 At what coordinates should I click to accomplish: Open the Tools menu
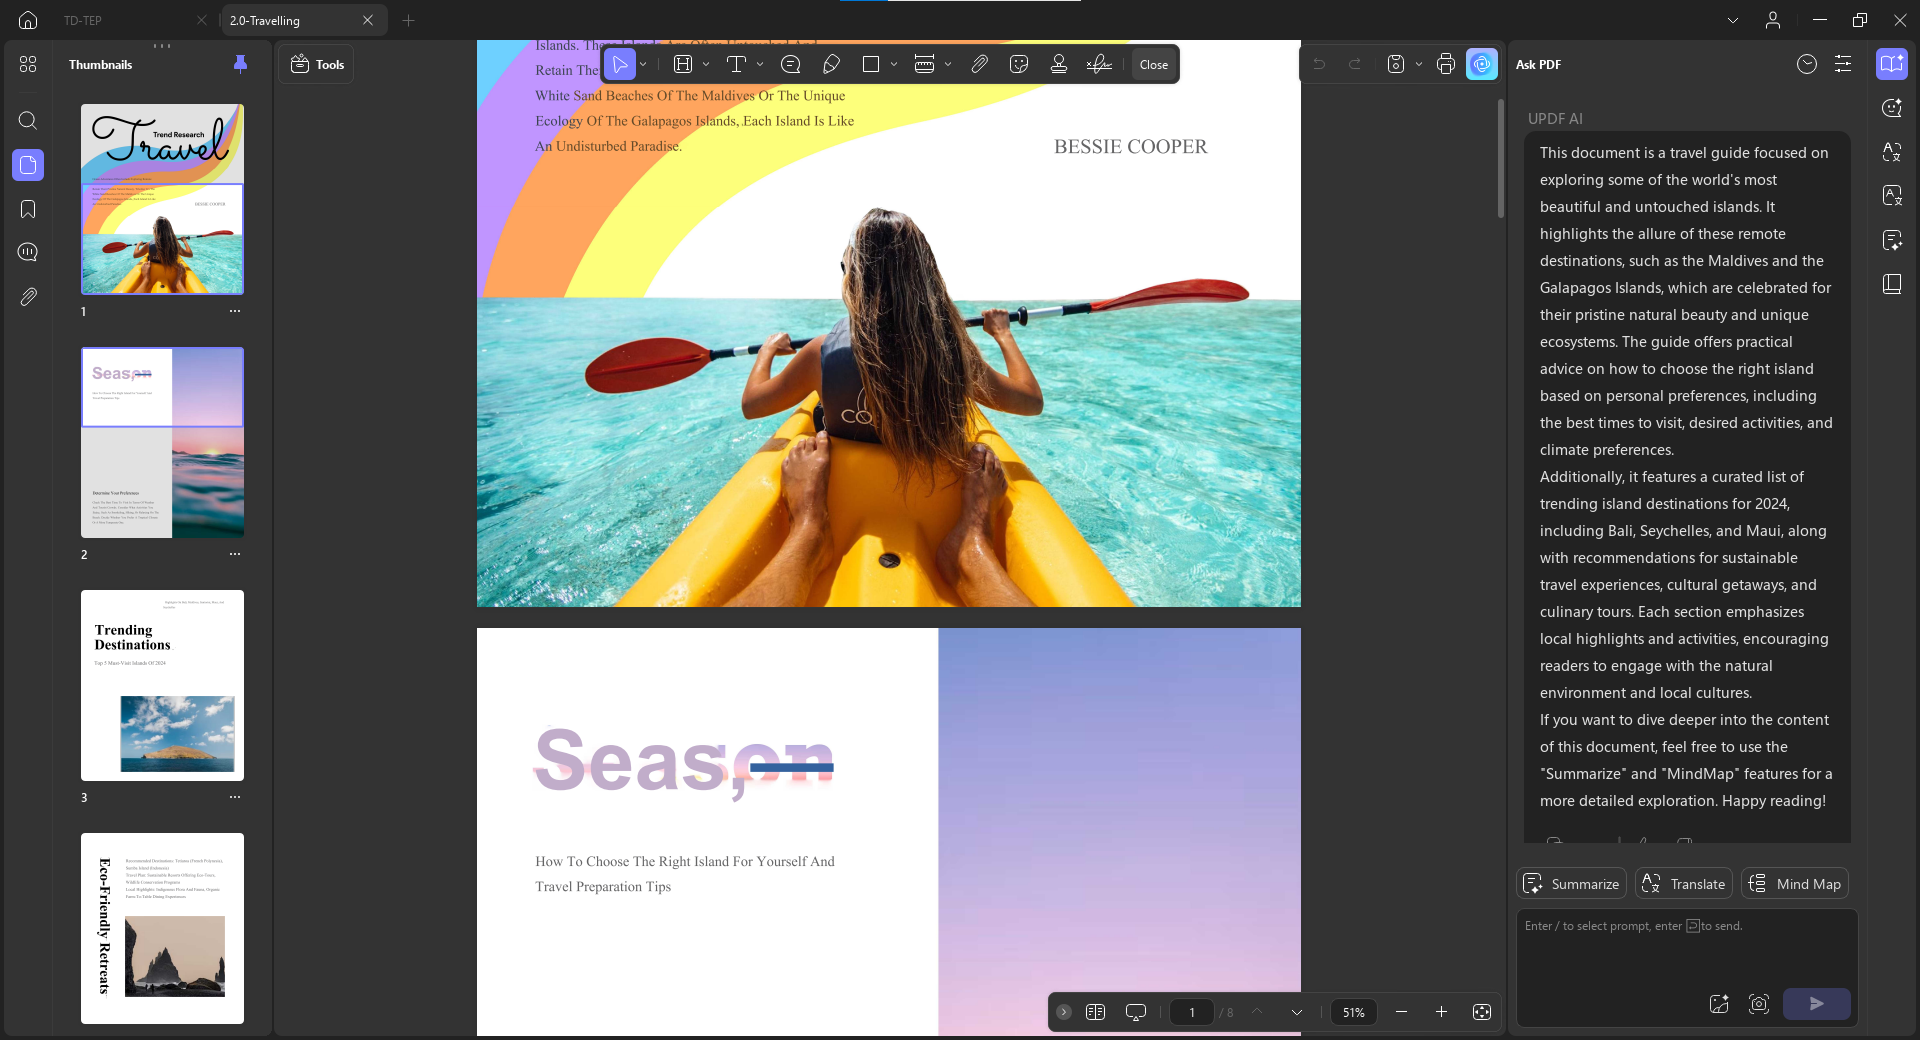tap(316, 64)
